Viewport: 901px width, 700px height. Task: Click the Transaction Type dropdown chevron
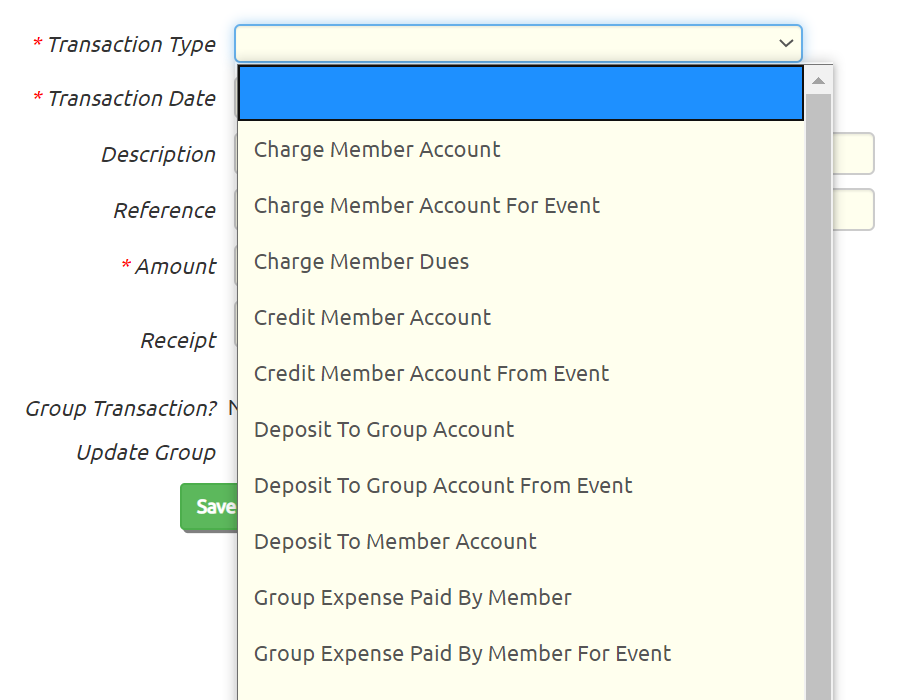786,43
